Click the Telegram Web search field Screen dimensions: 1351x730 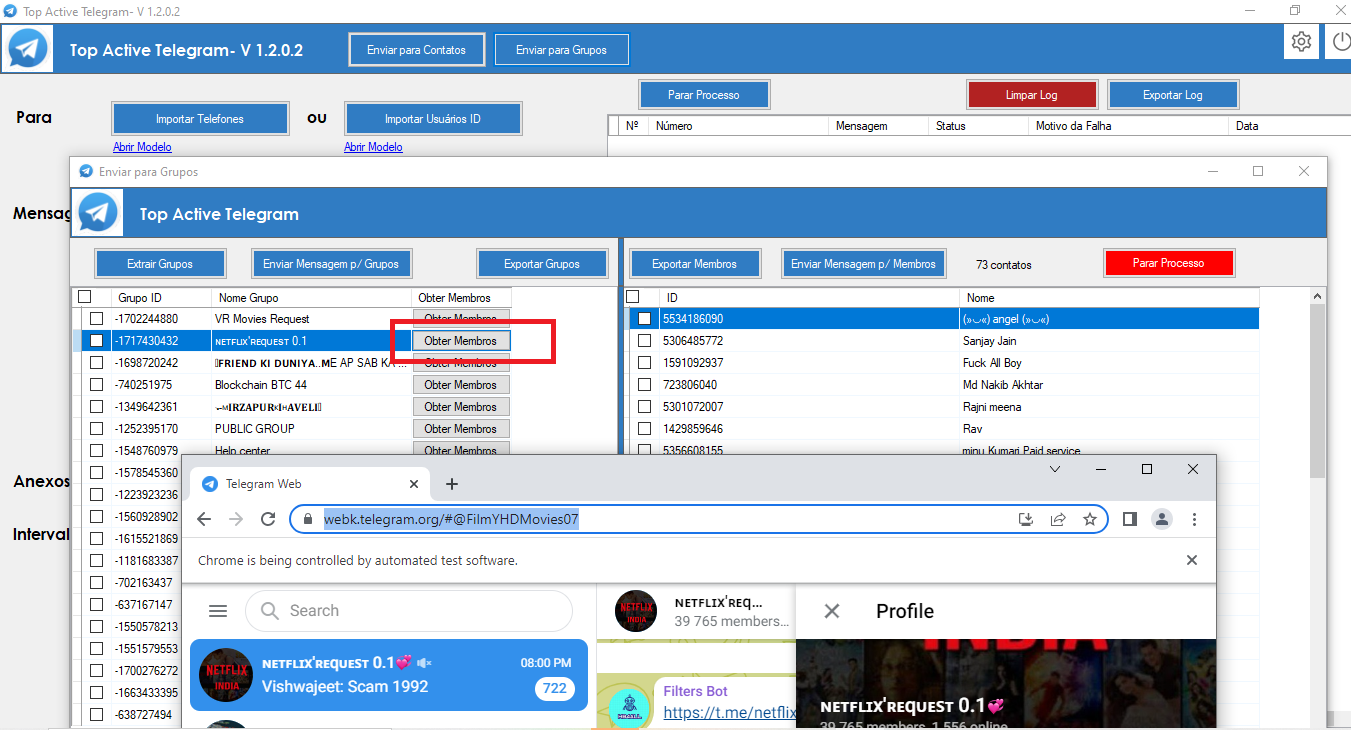tap(409, 611)
